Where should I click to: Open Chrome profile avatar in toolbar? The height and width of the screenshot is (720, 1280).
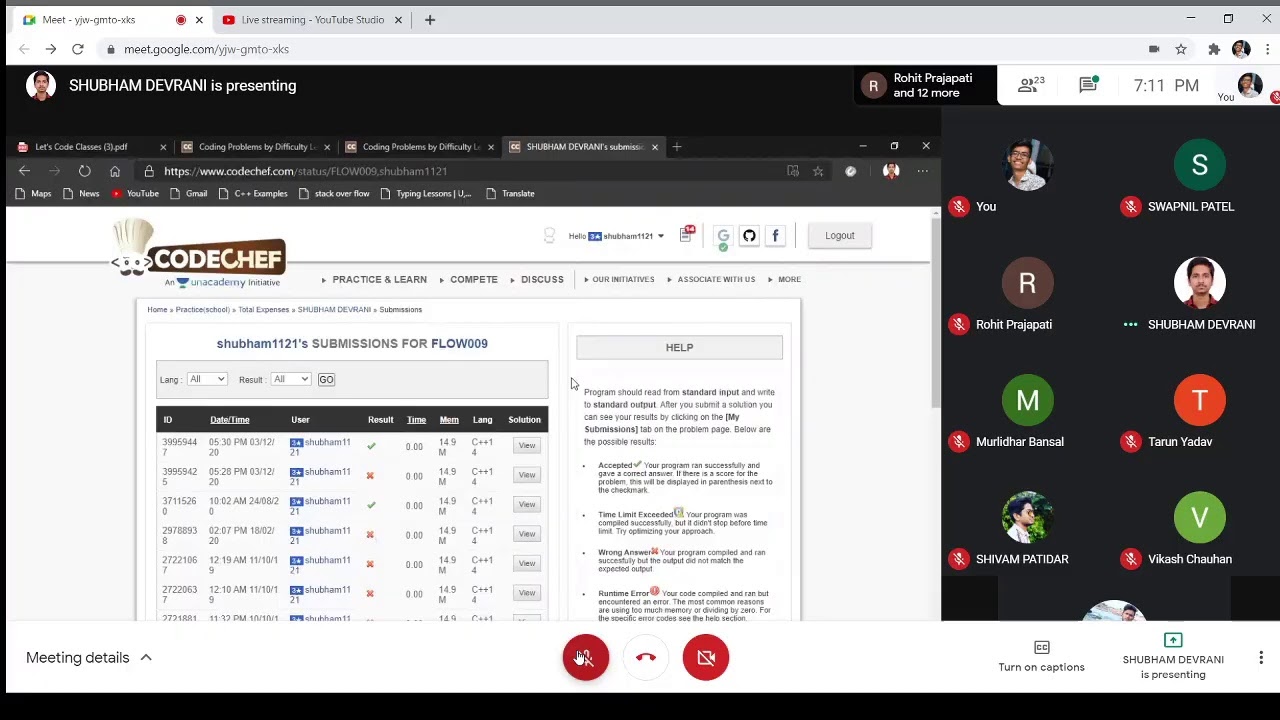pyautogui.click(x=1241, y=49)
